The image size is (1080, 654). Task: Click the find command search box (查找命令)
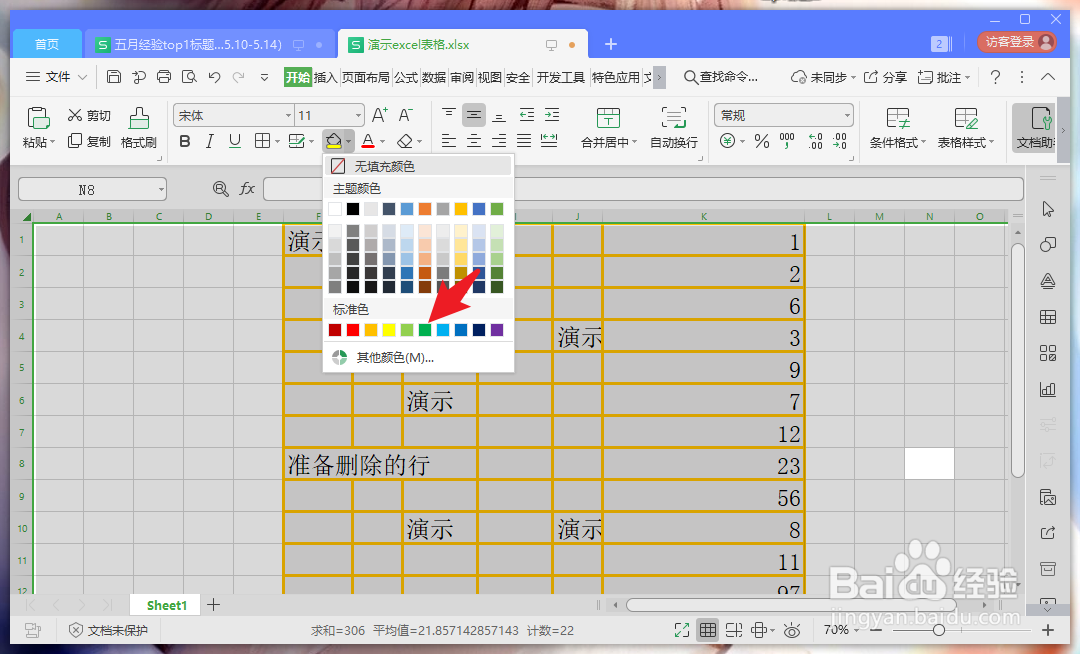(x=721, y=77)
